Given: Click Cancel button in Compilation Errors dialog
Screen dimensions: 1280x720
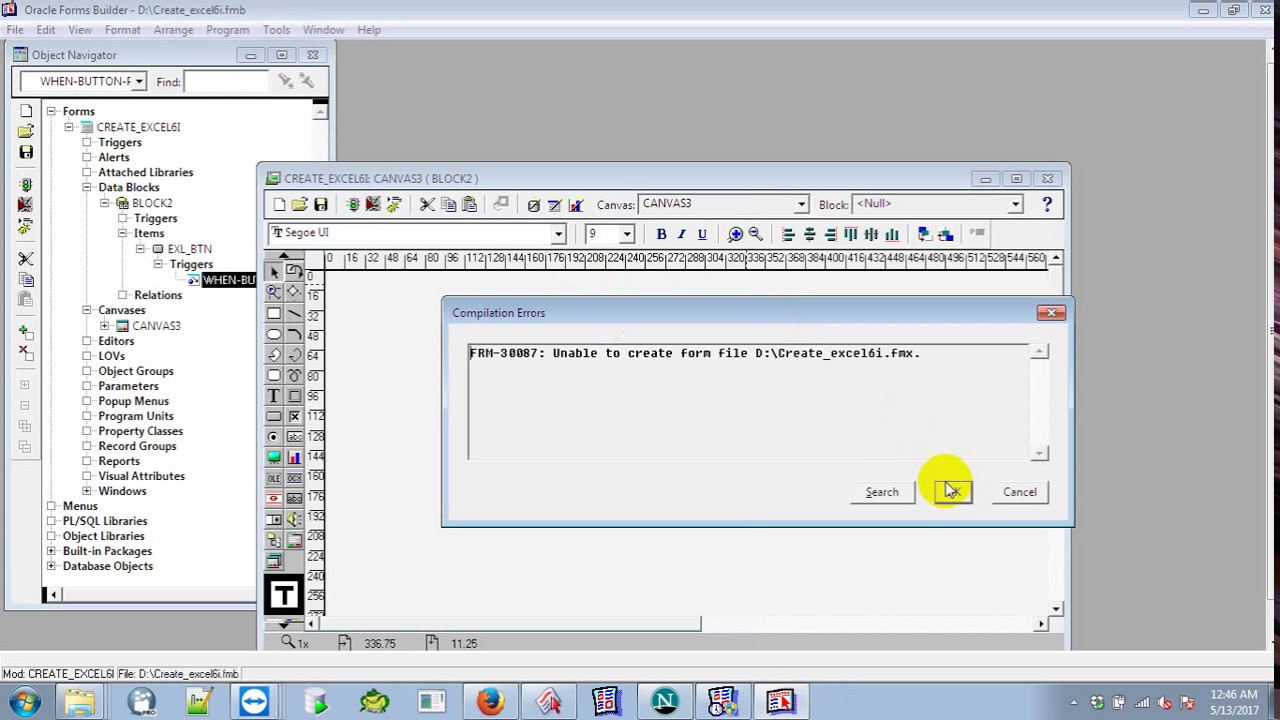Looking at the screenshot, I should tap(1020, 492).
